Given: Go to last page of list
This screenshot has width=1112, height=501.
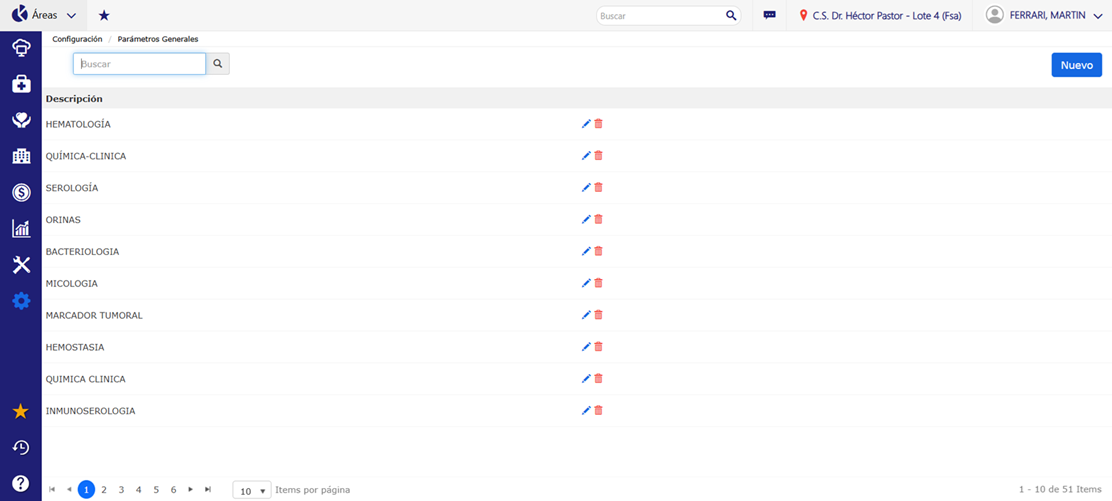Looking at the screenshot, I should pyautogui.click(x=208, y=490).
